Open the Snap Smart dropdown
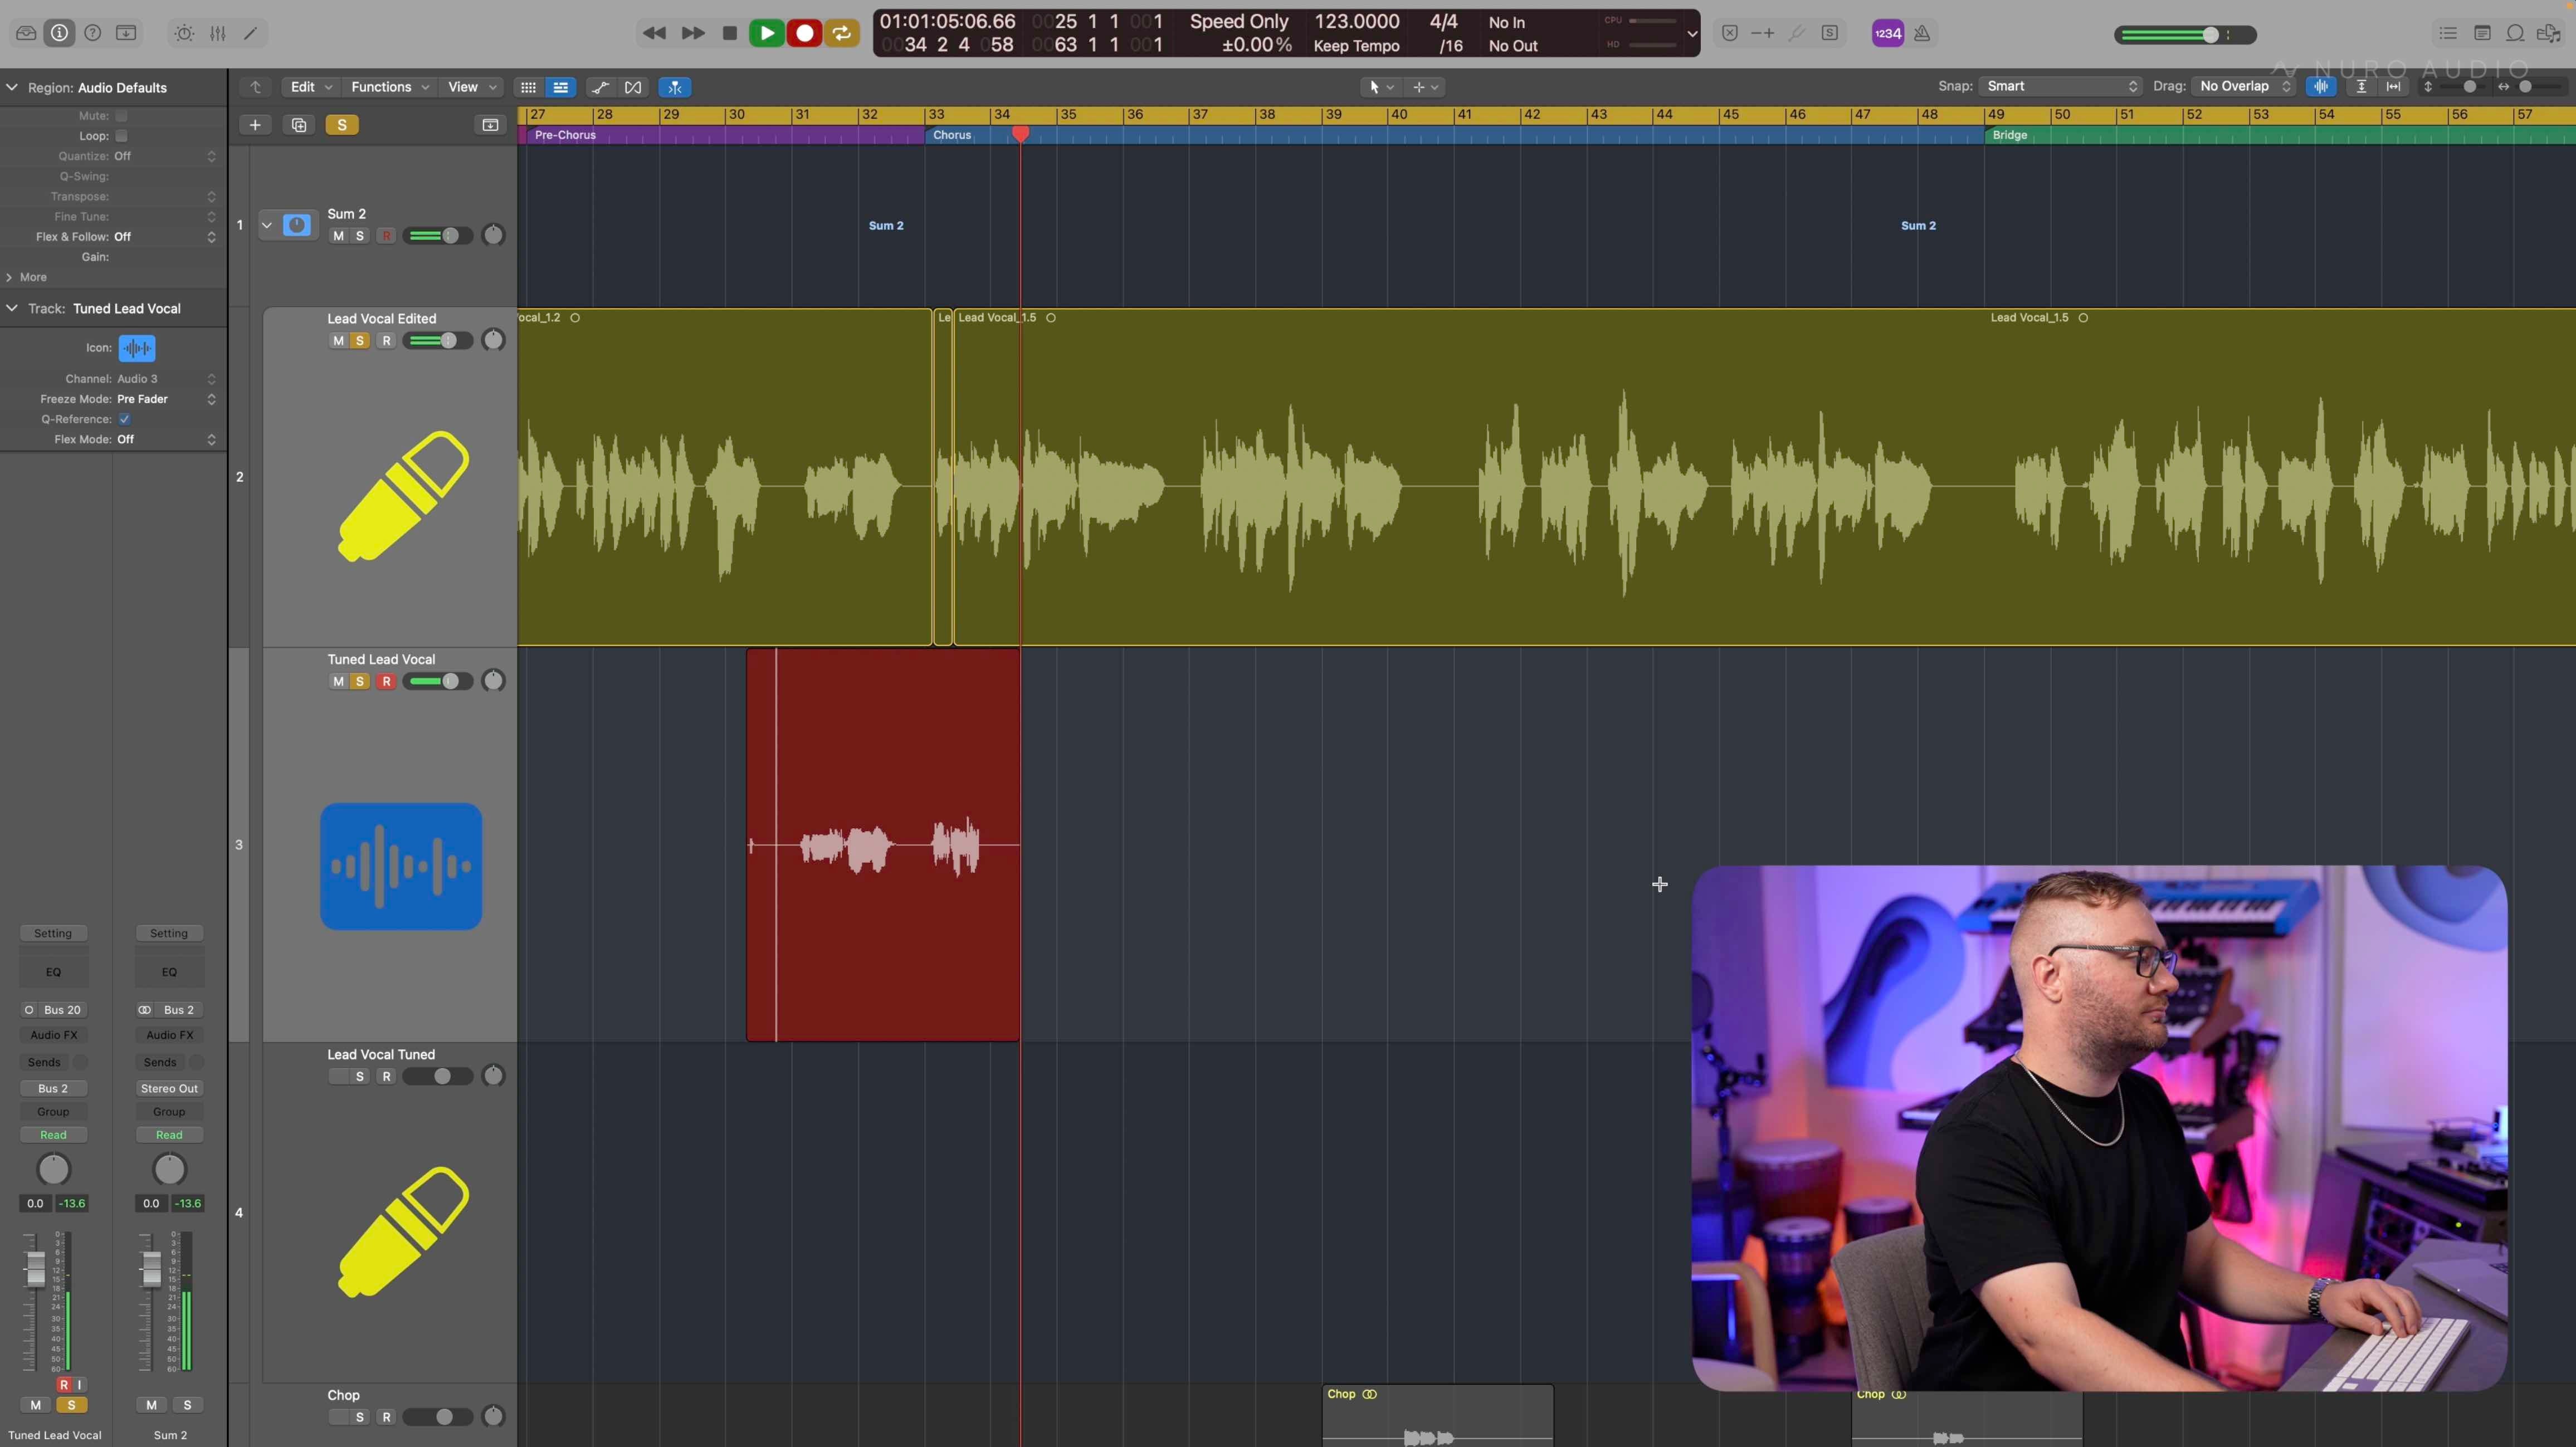This screenshot has width=2576, height=1447. coord(2060,86)
